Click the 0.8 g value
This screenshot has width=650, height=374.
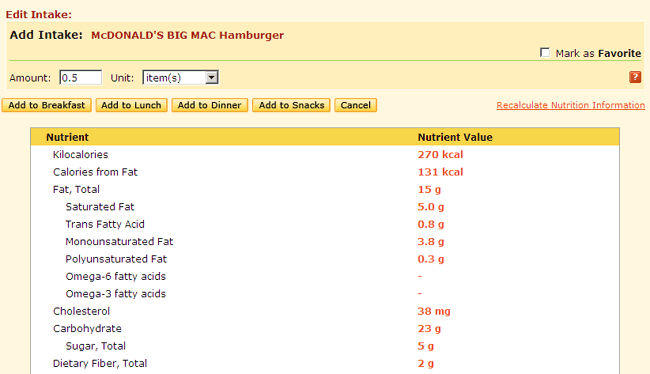(431, 224)
